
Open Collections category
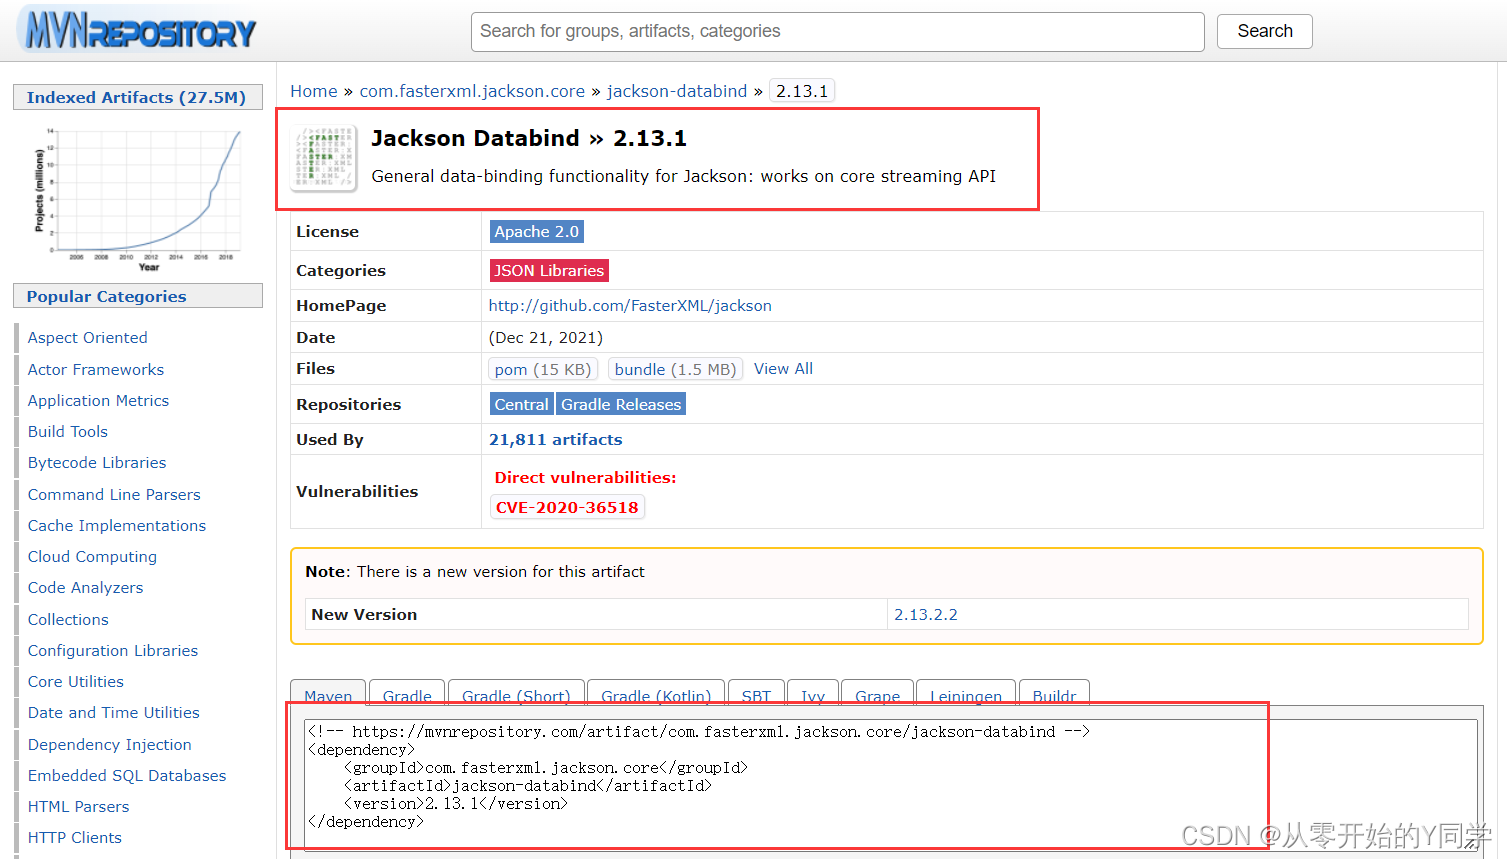pos(68,620)
